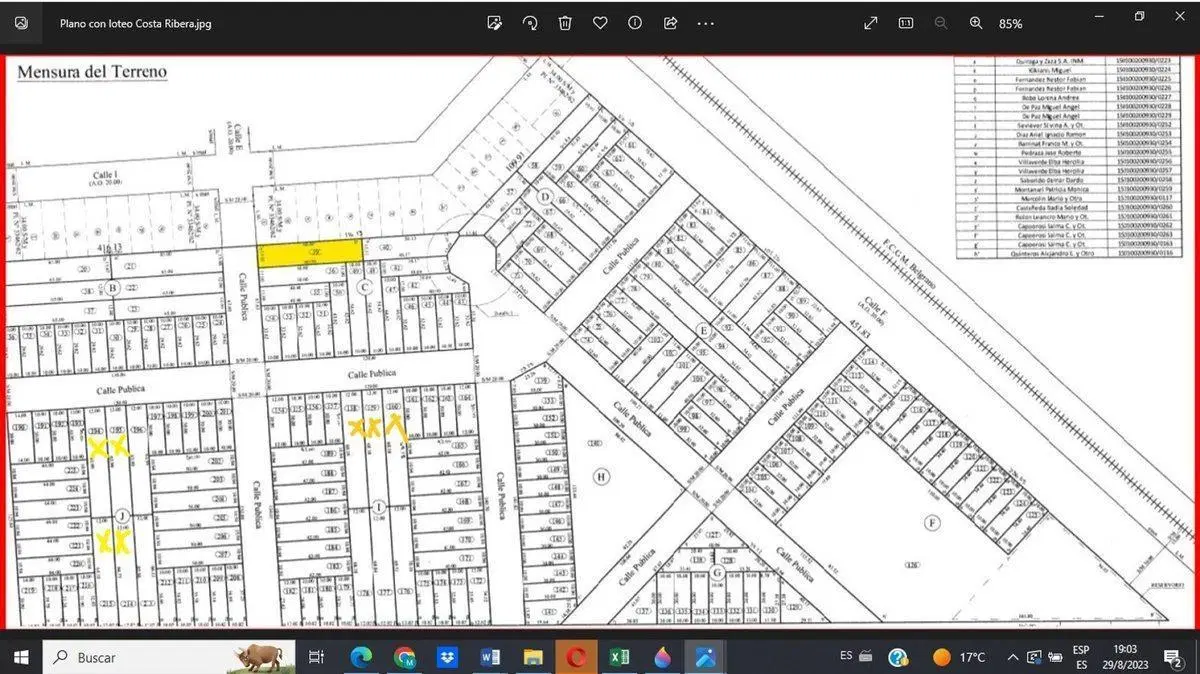1200x674 pixels.
Task: Open Google Chrome from the taskbar
Action: (x=404, y=657)
